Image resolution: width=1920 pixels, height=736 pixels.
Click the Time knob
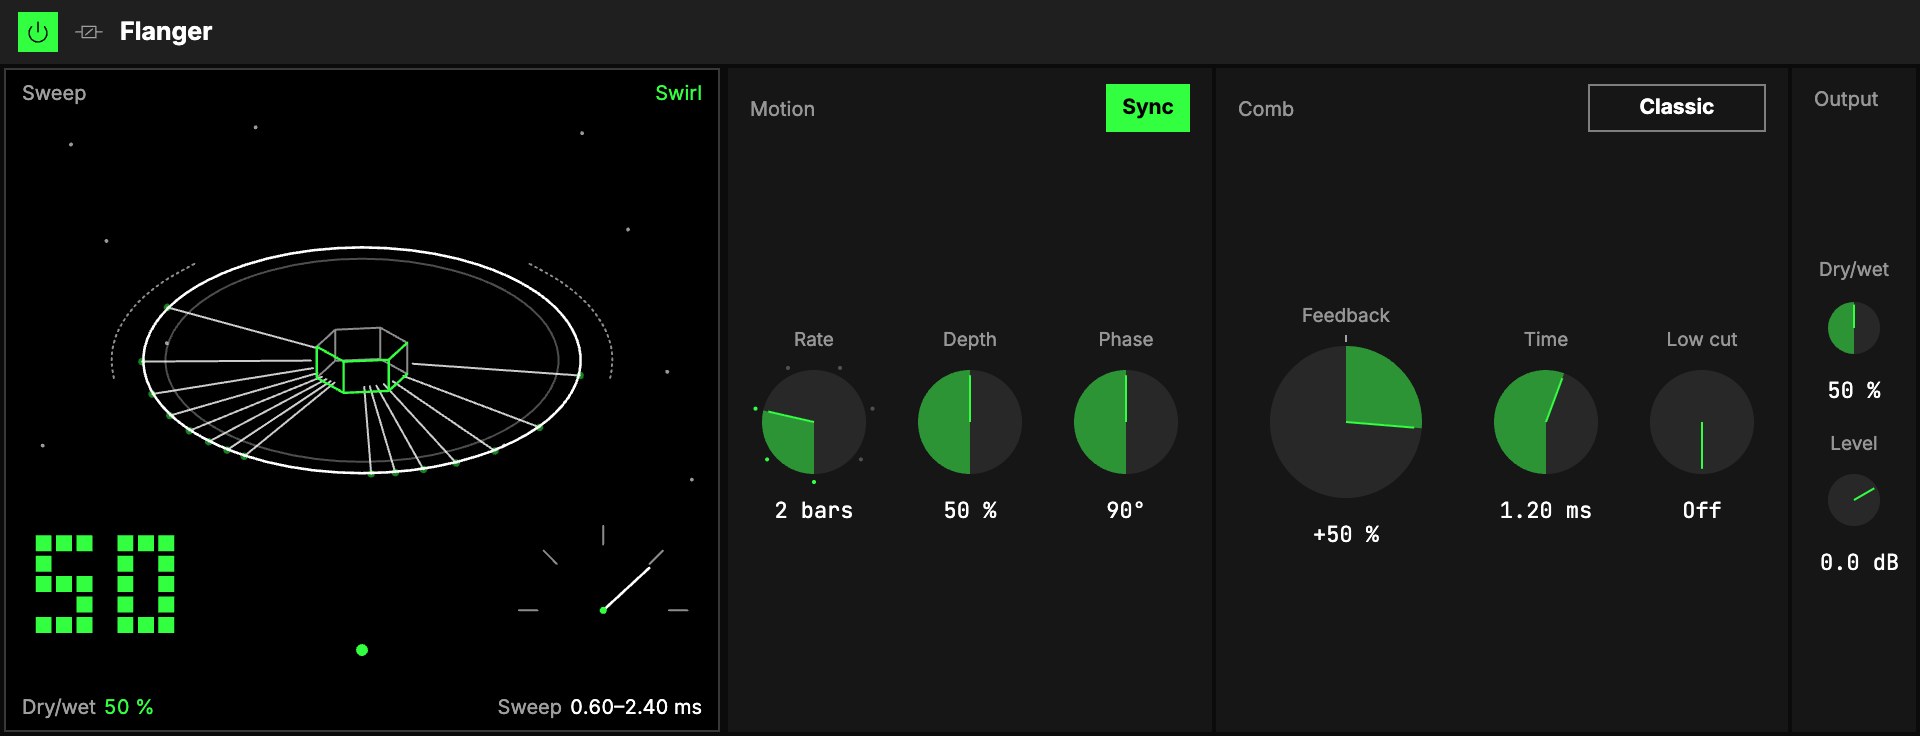(1546, 422)
